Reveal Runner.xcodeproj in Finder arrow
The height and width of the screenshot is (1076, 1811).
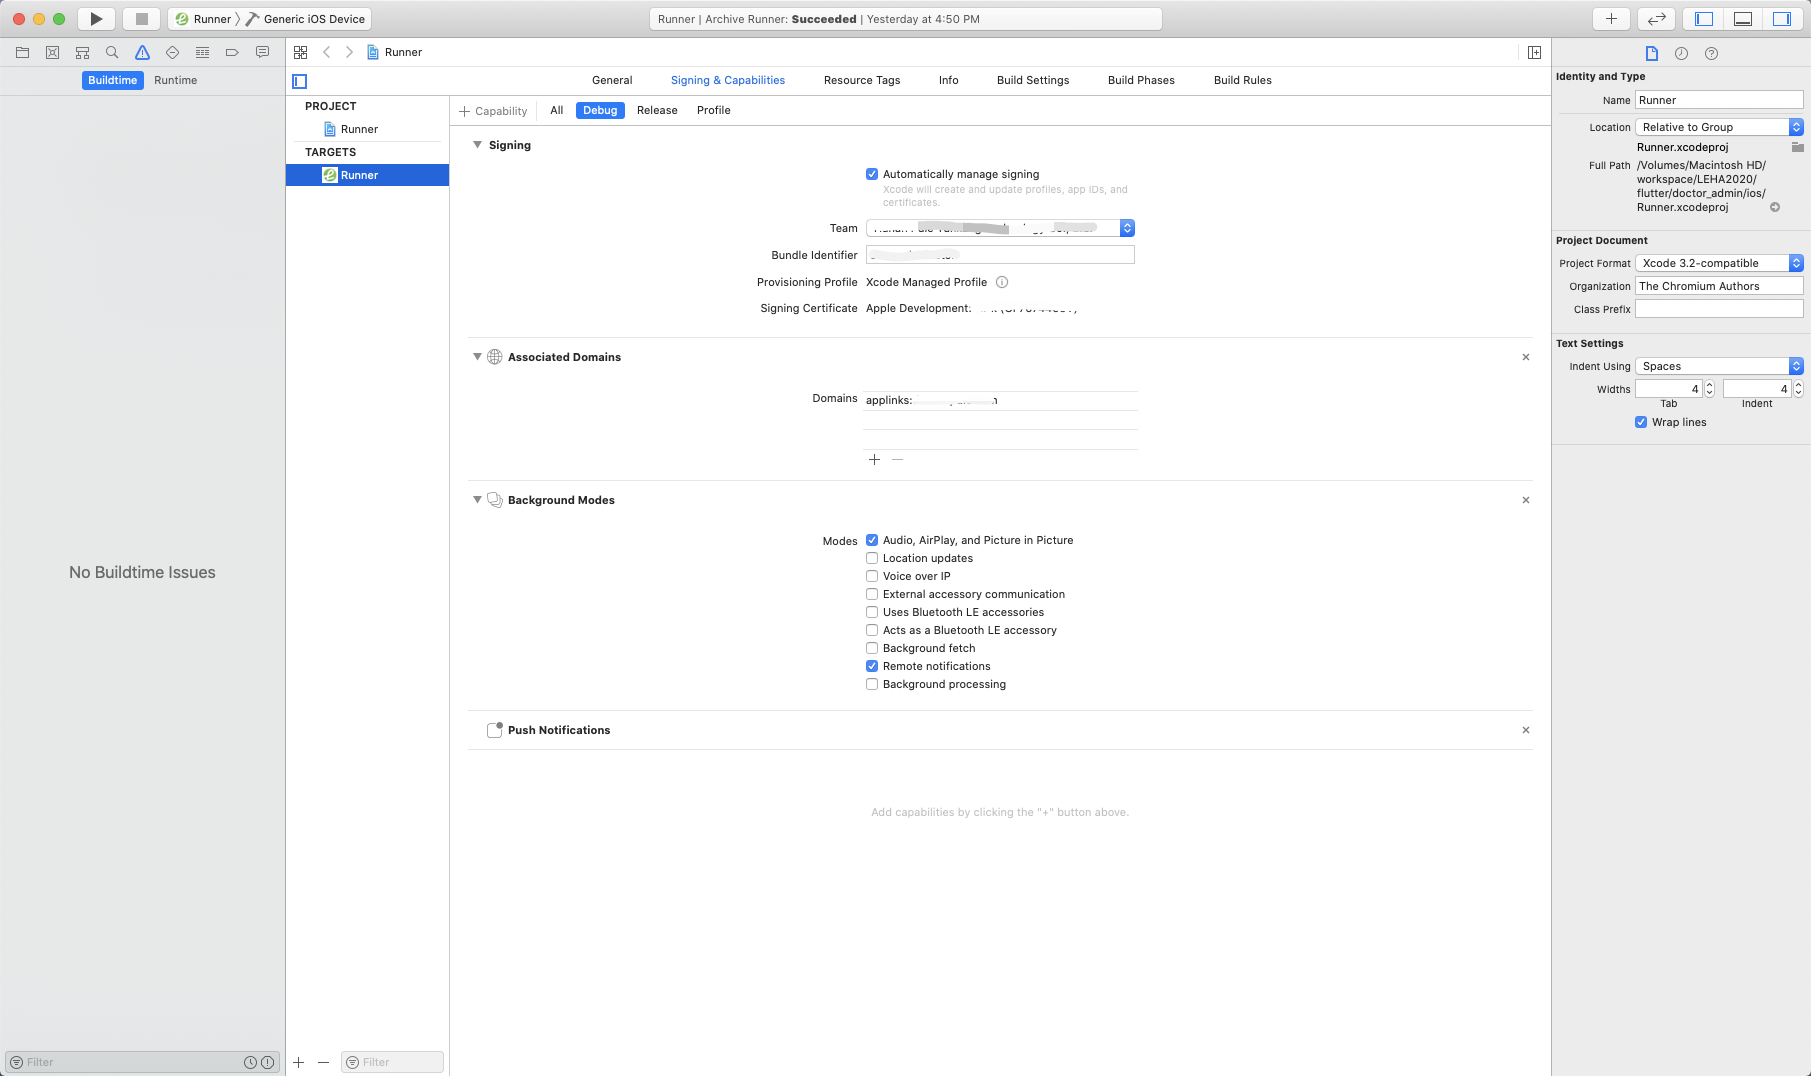1775,207
